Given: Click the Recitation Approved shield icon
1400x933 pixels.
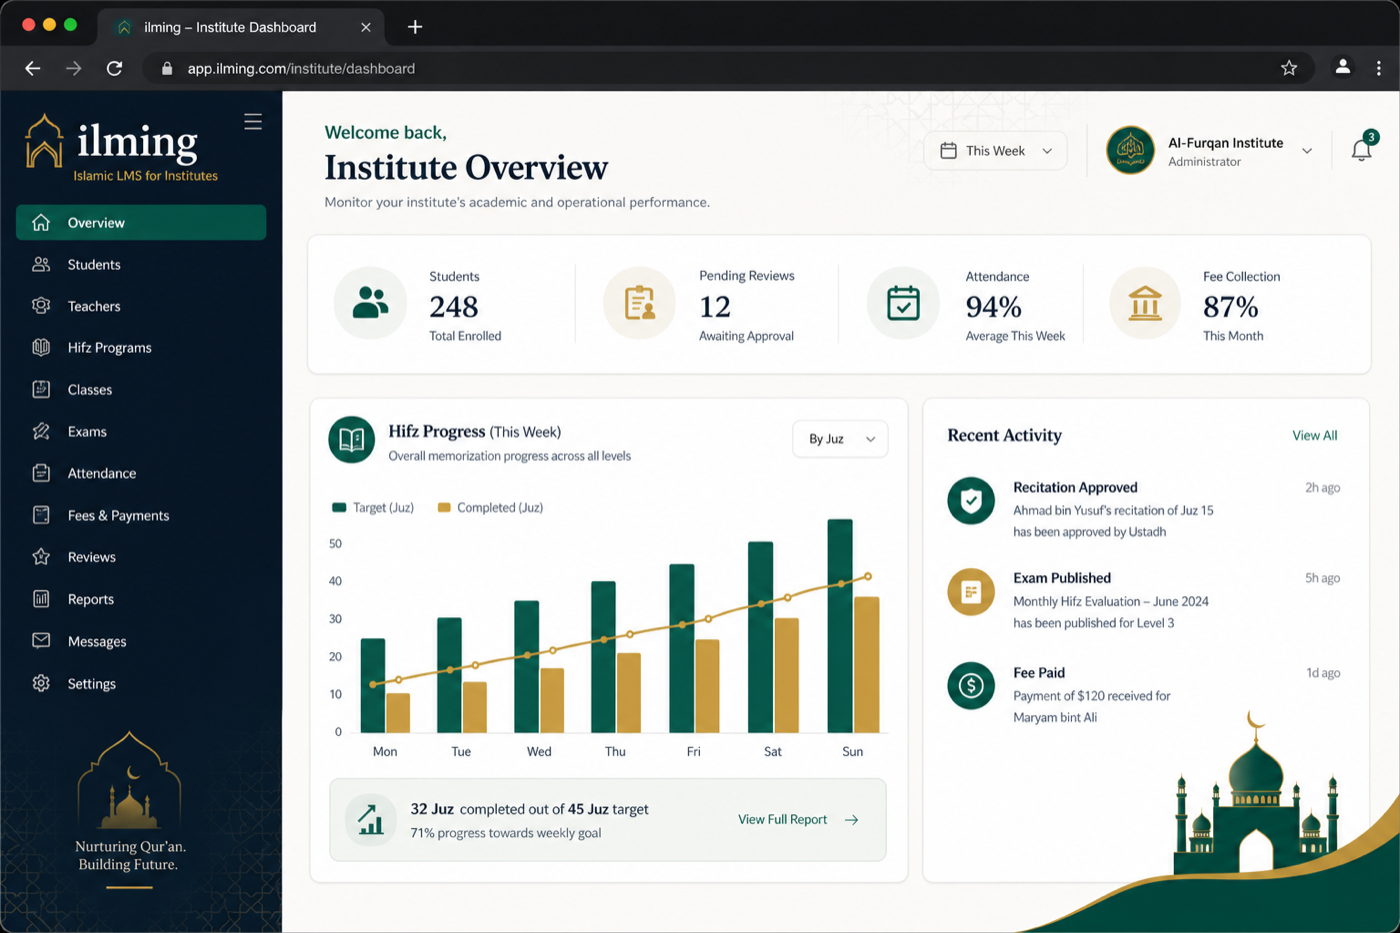Looking at the screenshot, I should point(971,501).
